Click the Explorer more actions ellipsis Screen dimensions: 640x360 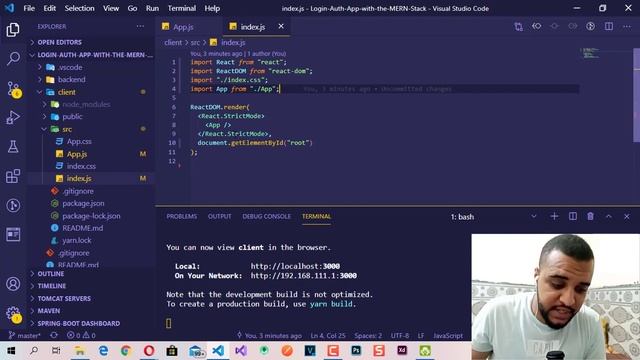point(140,27)
